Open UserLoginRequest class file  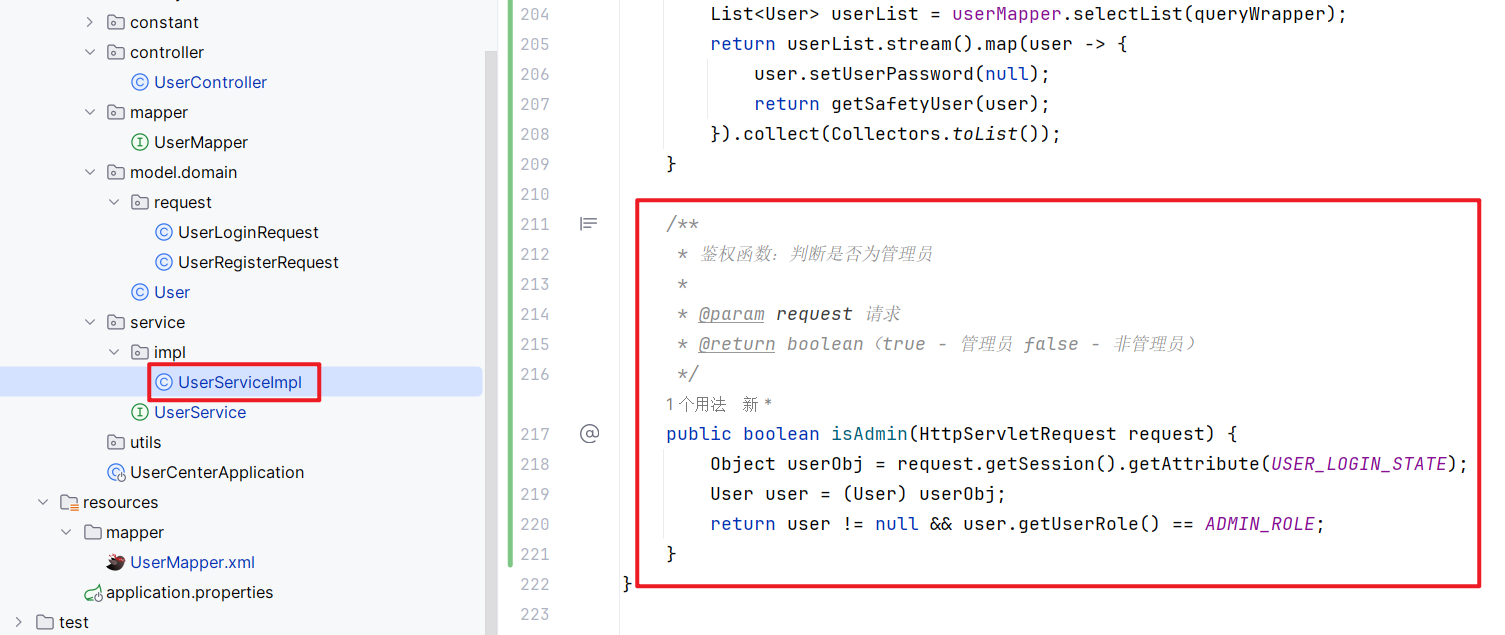click(247, 232)
